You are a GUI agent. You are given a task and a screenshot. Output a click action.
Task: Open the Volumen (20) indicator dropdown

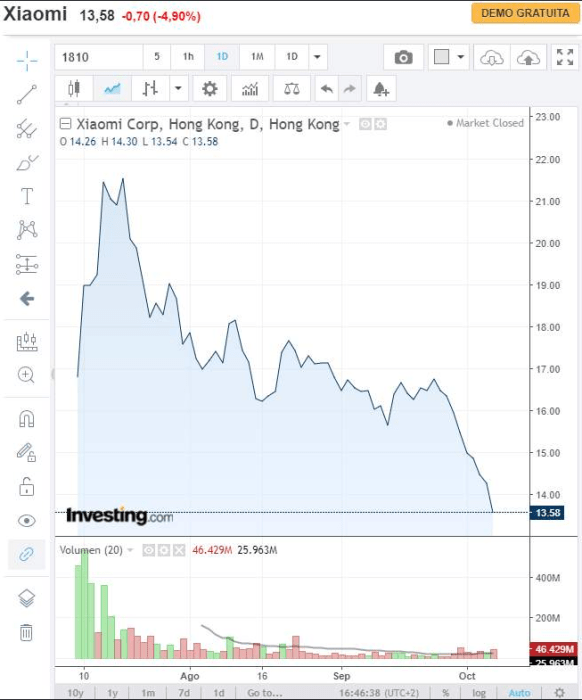pyautogui.click(x=131, y=550)
